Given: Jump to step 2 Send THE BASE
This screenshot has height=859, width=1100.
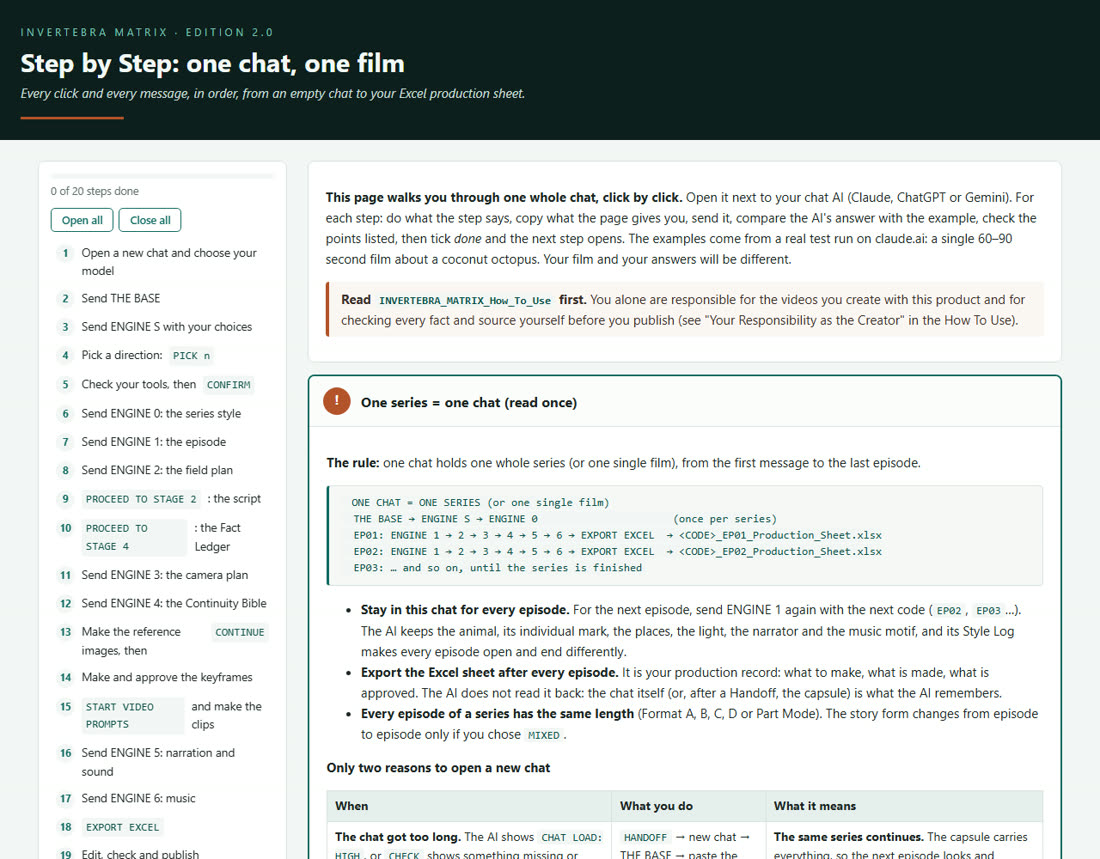Looking at the screenshot, I should pos(163,298).
